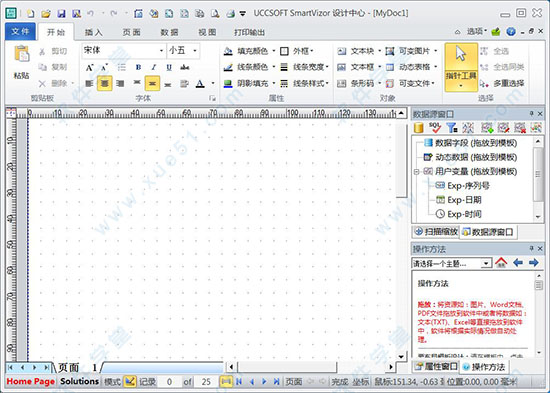Toggle left text alignment
Image resolution: width=550 pixels, height=393 pixels.
point(89,84)
